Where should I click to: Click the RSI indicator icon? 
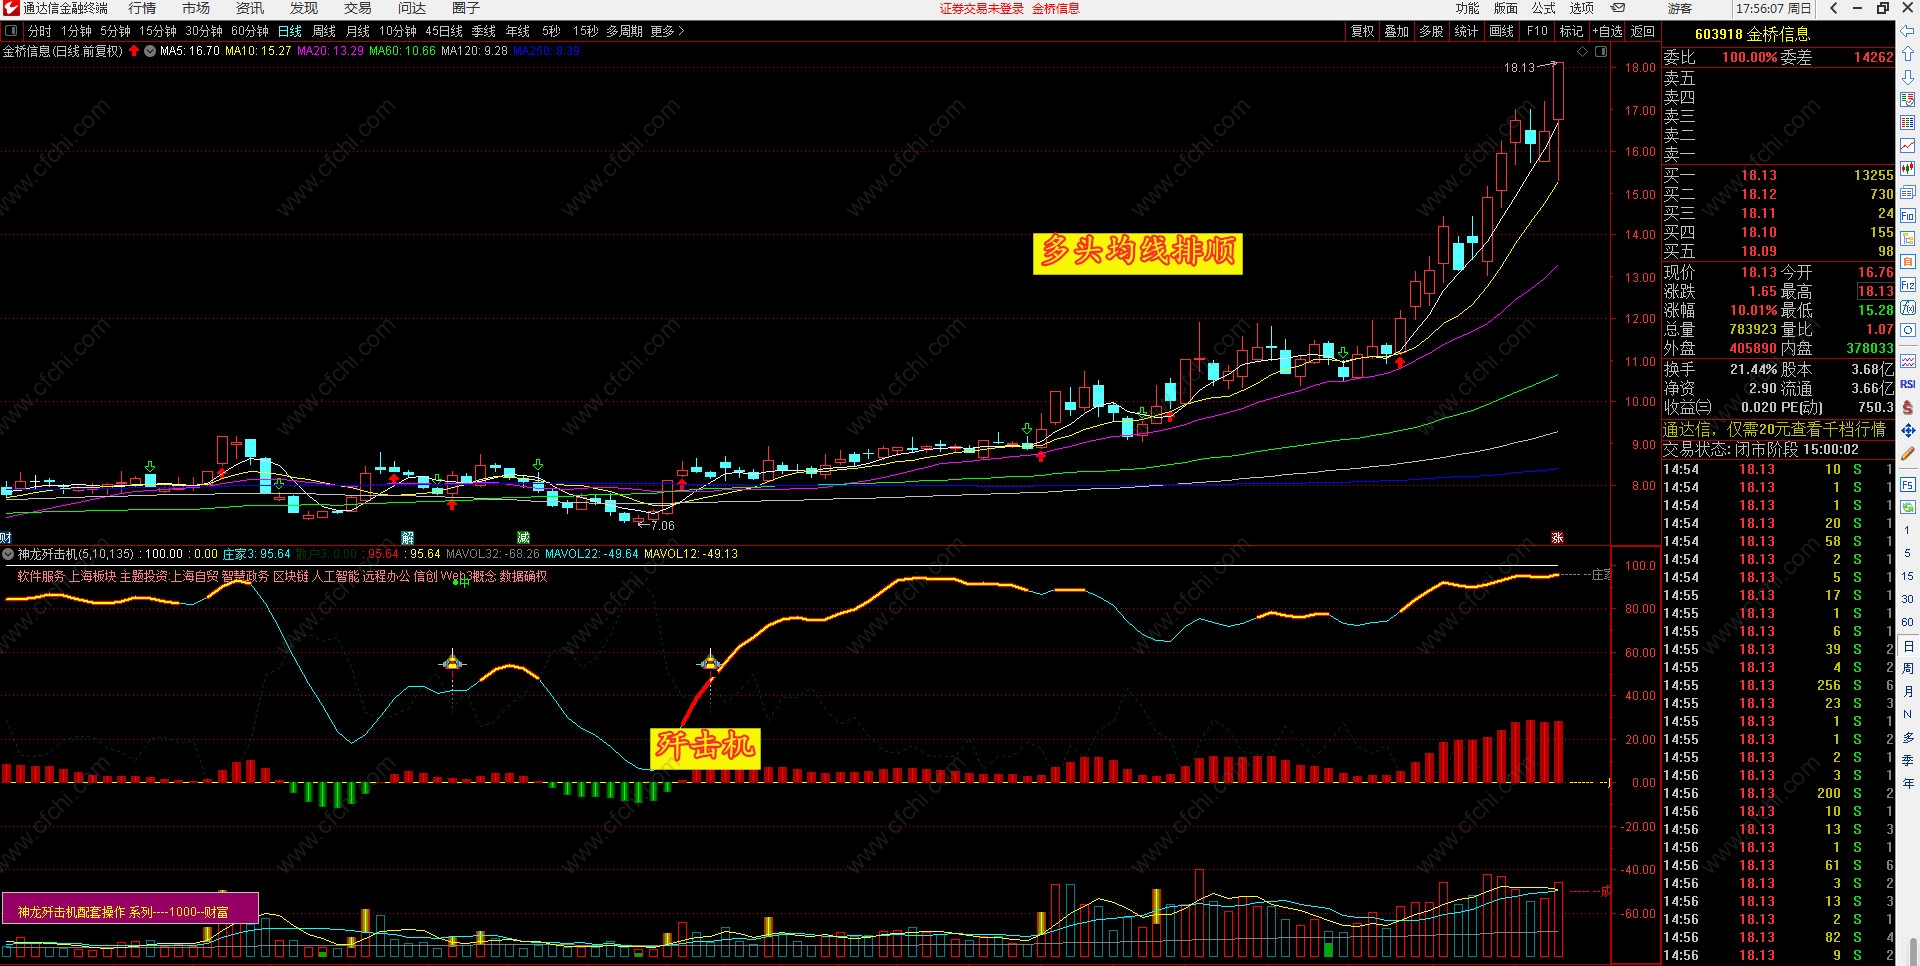point(1908,384)
